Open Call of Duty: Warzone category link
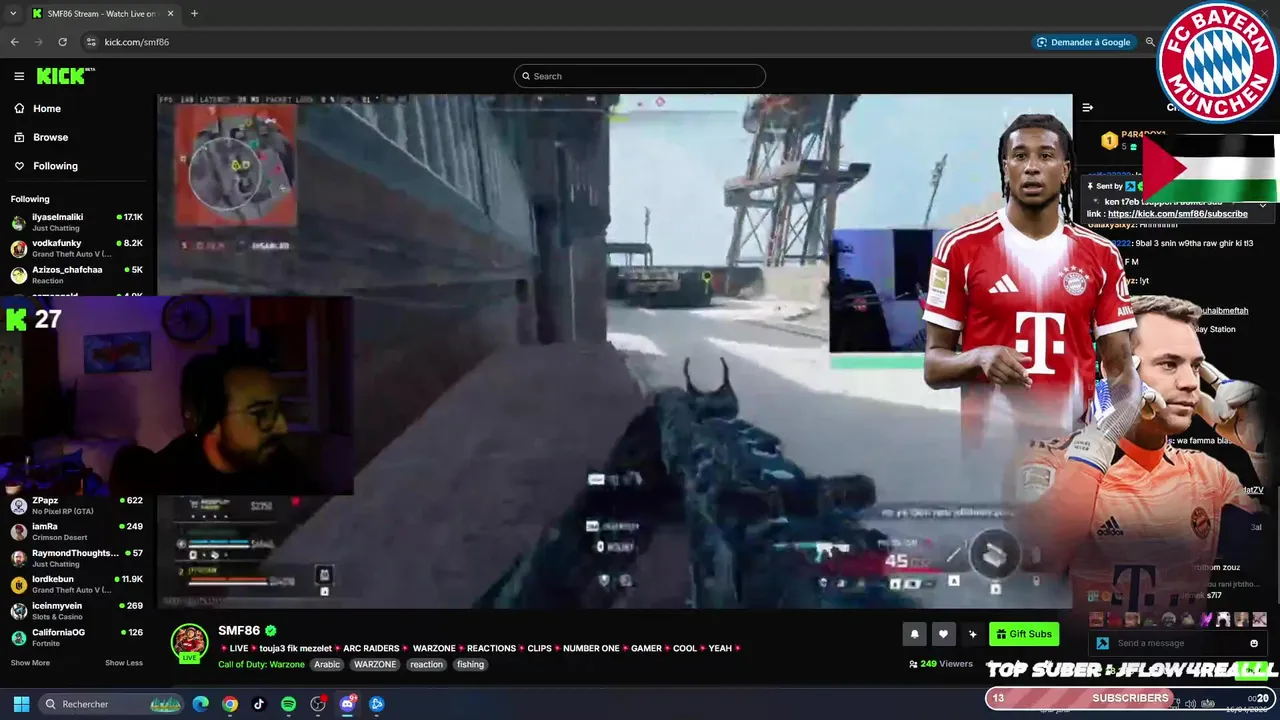This screenshot has width=1280, height=720. [261, 664]
